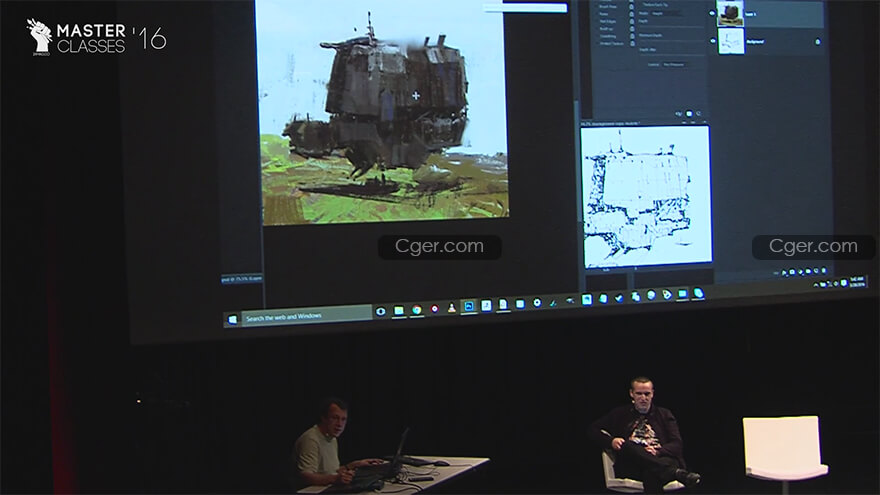Toggle the Wet Edges option

click(607, 21)
